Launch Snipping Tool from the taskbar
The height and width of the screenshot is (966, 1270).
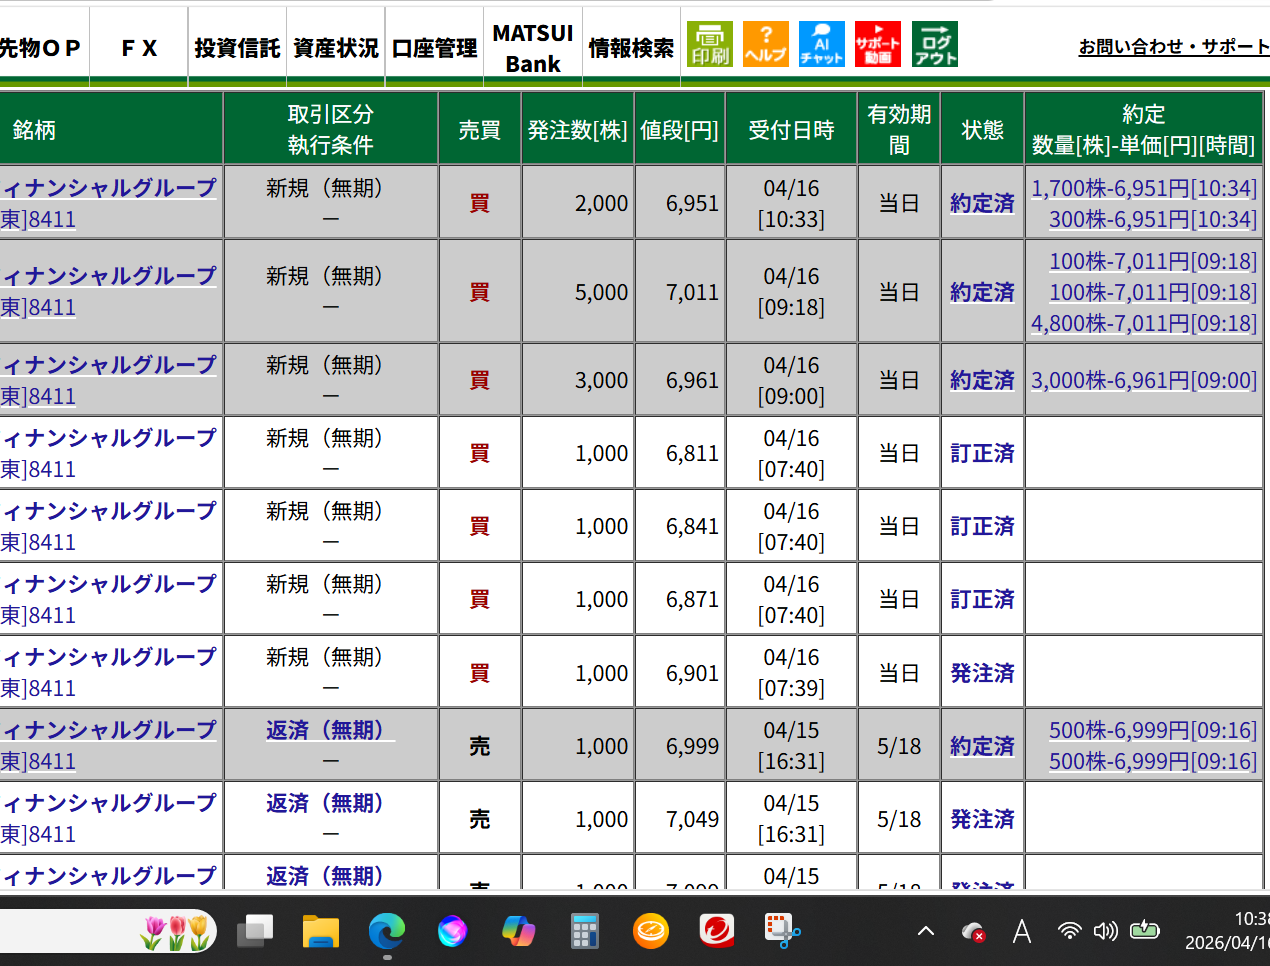coord(782,932)
